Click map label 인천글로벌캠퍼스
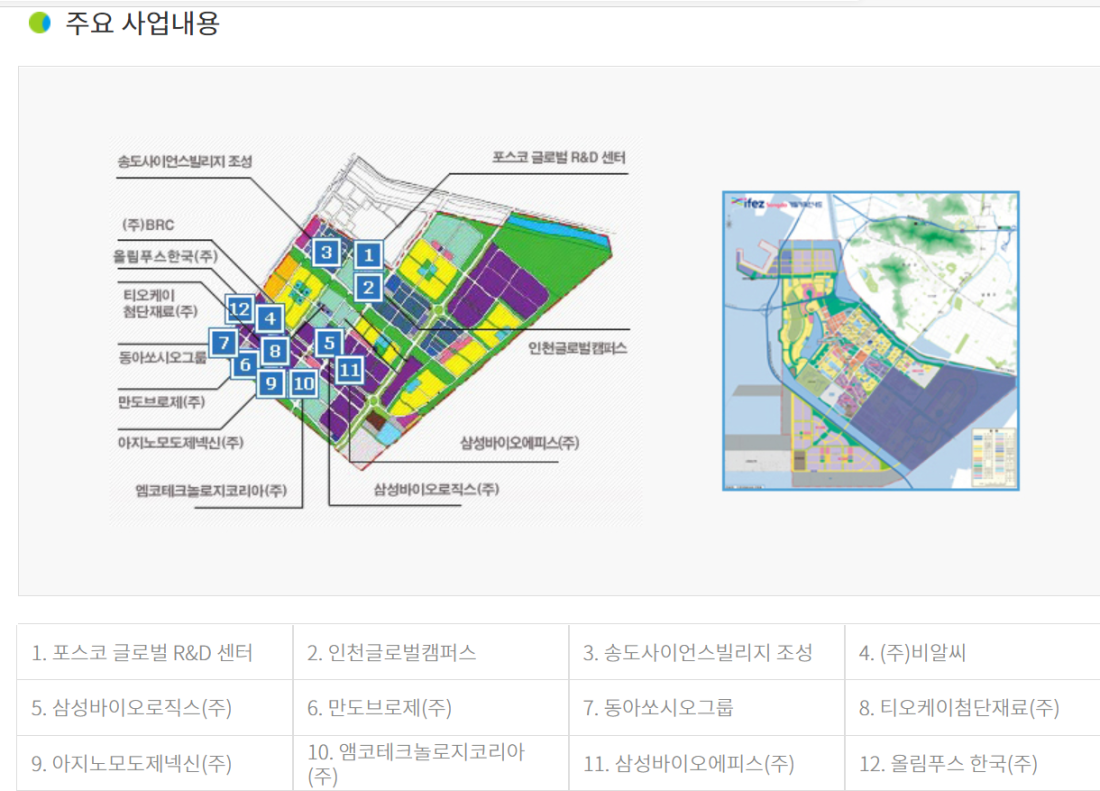This screenshot has width=1100, height=791. pyautogui.click(x=577, y=348)
